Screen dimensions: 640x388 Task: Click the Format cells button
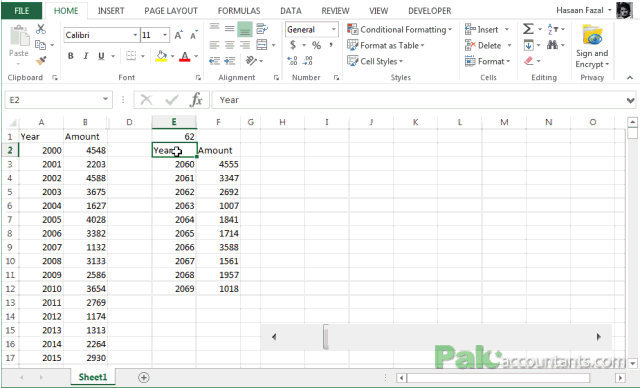[x=488, y=61]
